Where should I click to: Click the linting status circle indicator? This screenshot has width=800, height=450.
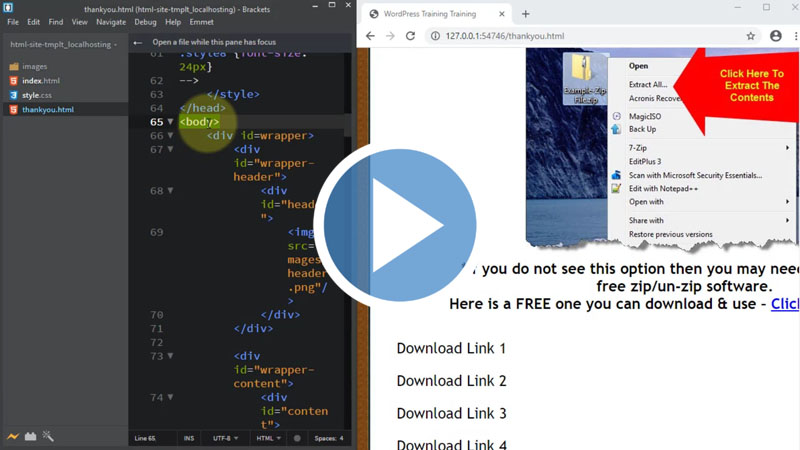coord(297,438)
